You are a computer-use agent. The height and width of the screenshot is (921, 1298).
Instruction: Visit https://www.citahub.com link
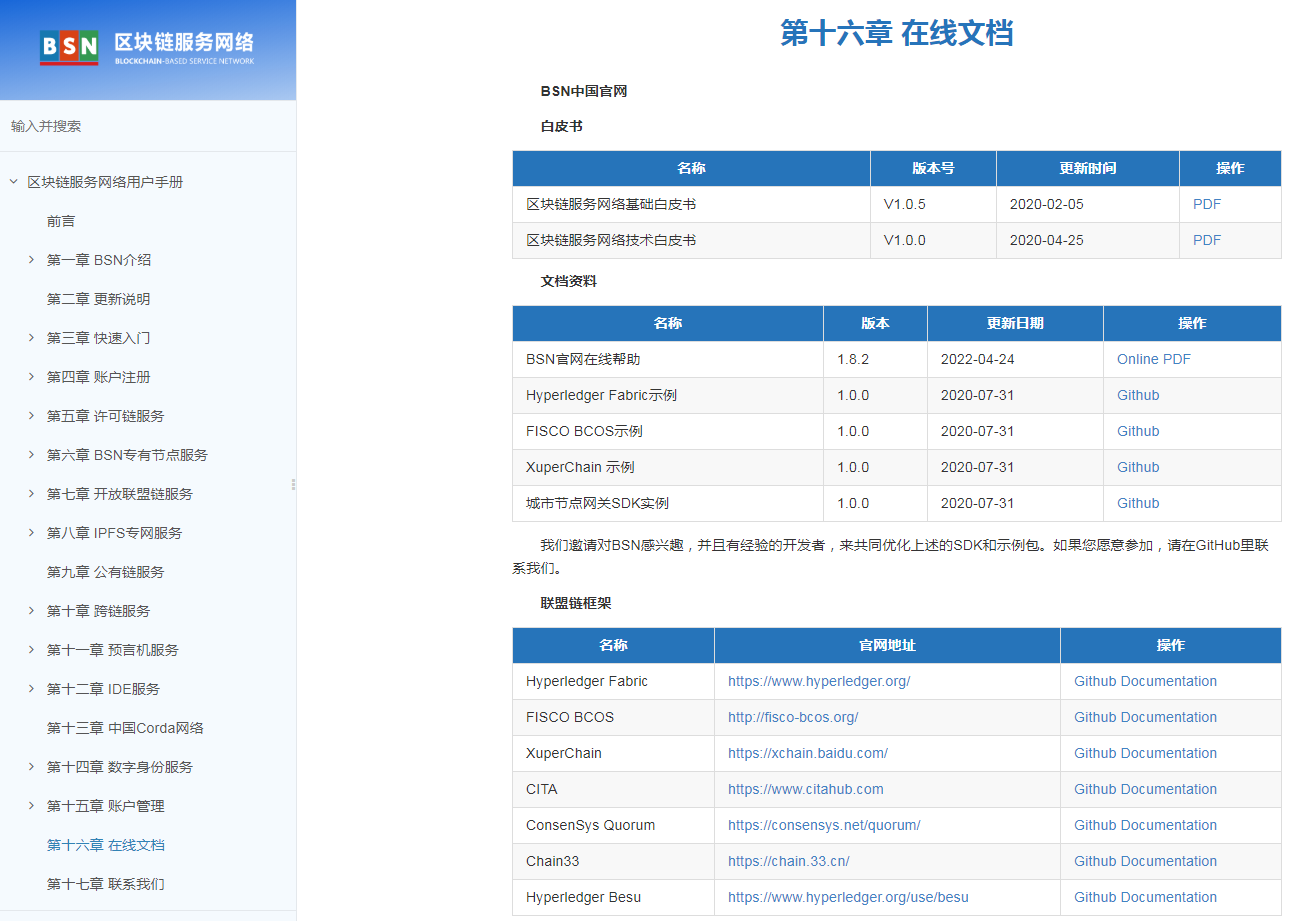coord(806,789)
